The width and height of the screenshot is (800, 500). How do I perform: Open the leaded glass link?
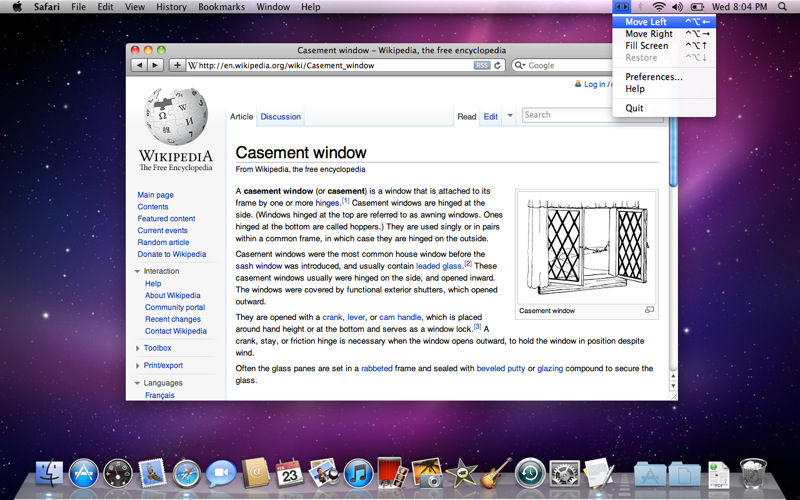pyautogui.click(x=439, y=266)
